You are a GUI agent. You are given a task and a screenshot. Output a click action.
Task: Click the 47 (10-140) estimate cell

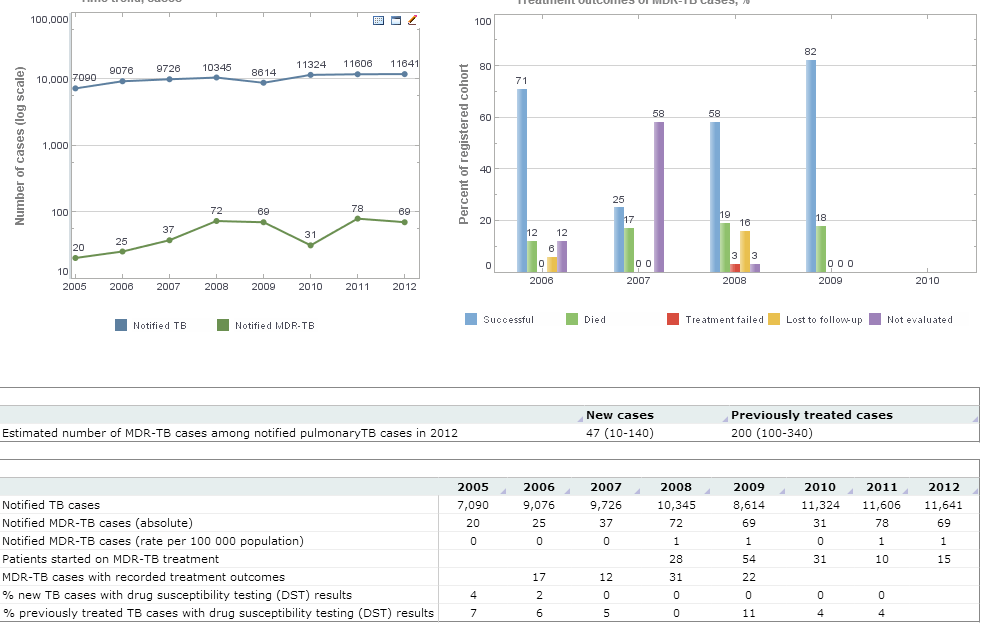coord(620,433)
